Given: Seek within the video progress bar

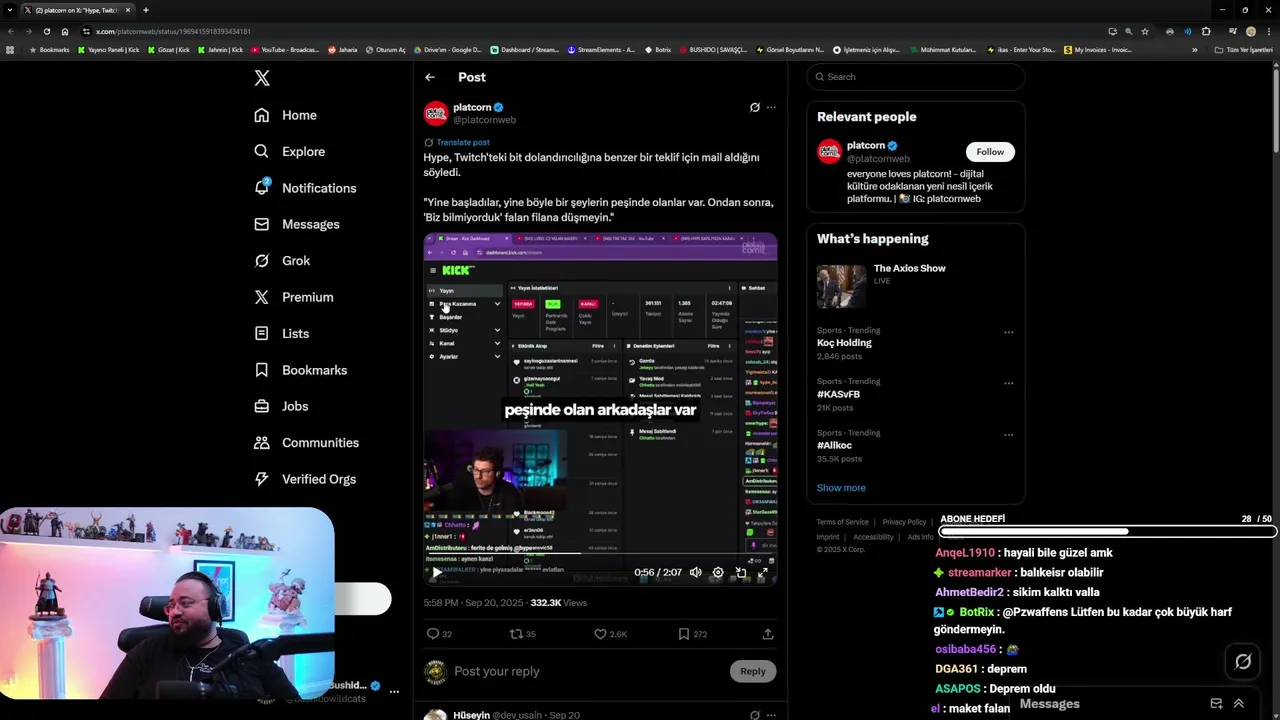Looking at the screenshot, I should point(600,553).
